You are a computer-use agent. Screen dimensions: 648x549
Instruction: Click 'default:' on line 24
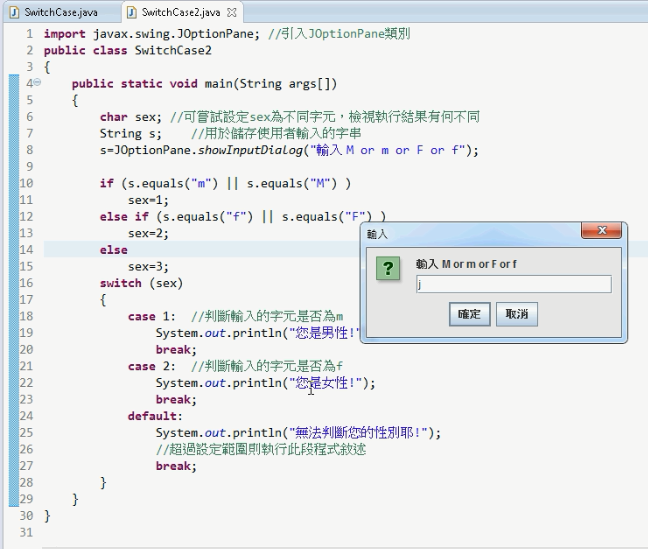[x=155, y=416]
